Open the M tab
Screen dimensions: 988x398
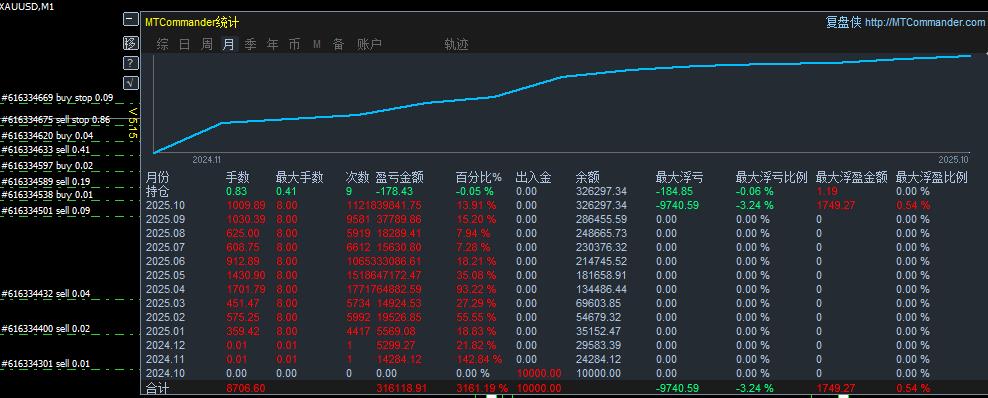[317, 45]
